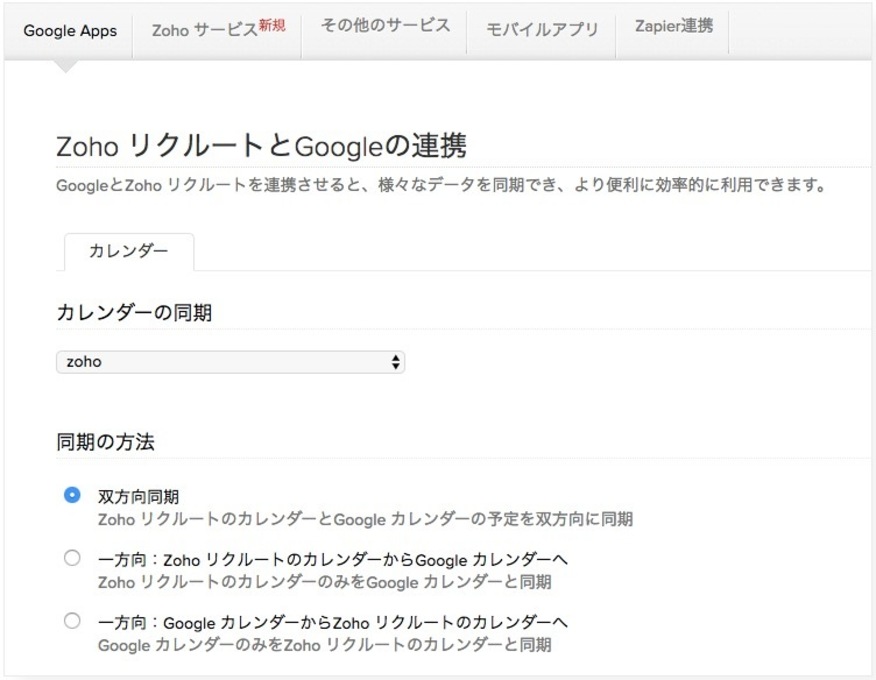This screenshot has height=680, width=876.
Task: Open the Google Apps tab
Action: pyautogui.click(x=70, y=30)
